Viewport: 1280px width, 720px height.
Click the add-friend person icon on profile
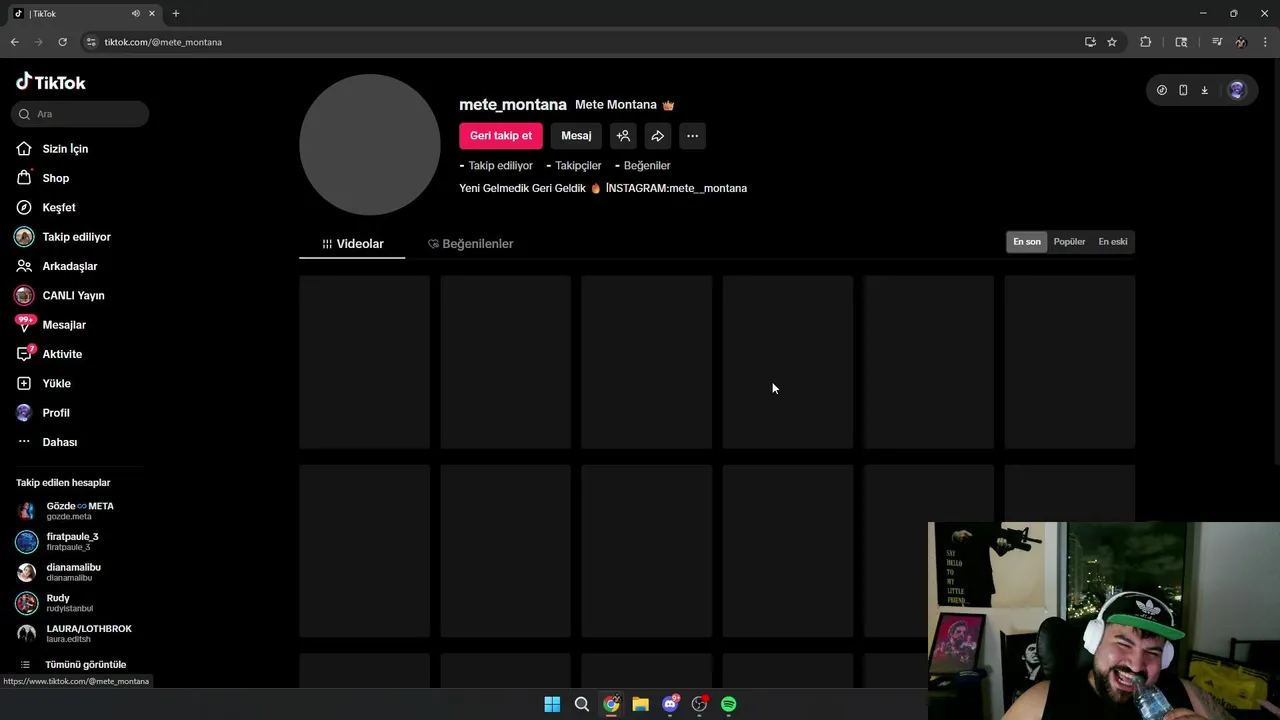click(x=623, y=136)
